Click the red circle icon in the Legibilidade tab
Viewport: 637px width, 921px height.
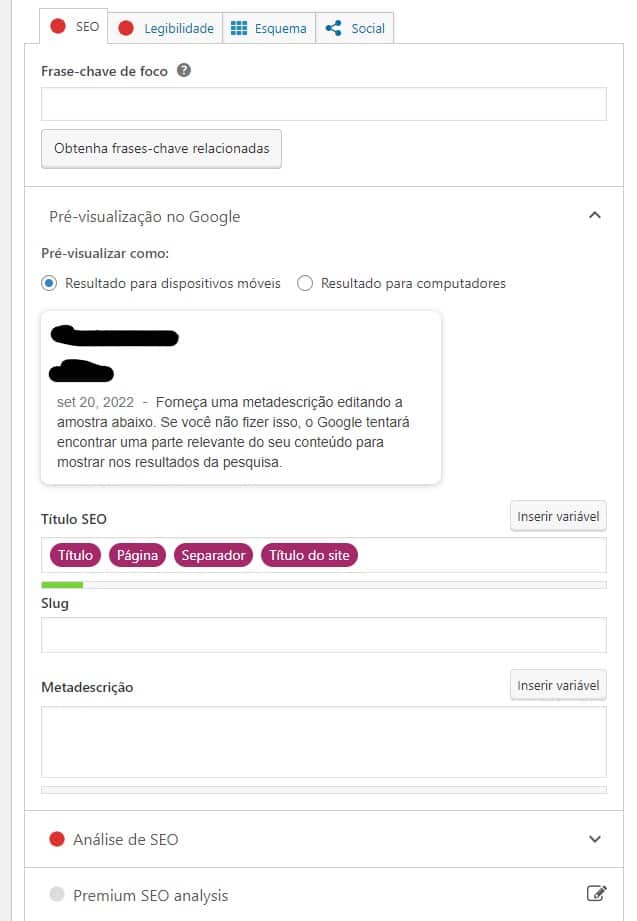point(126,28)
